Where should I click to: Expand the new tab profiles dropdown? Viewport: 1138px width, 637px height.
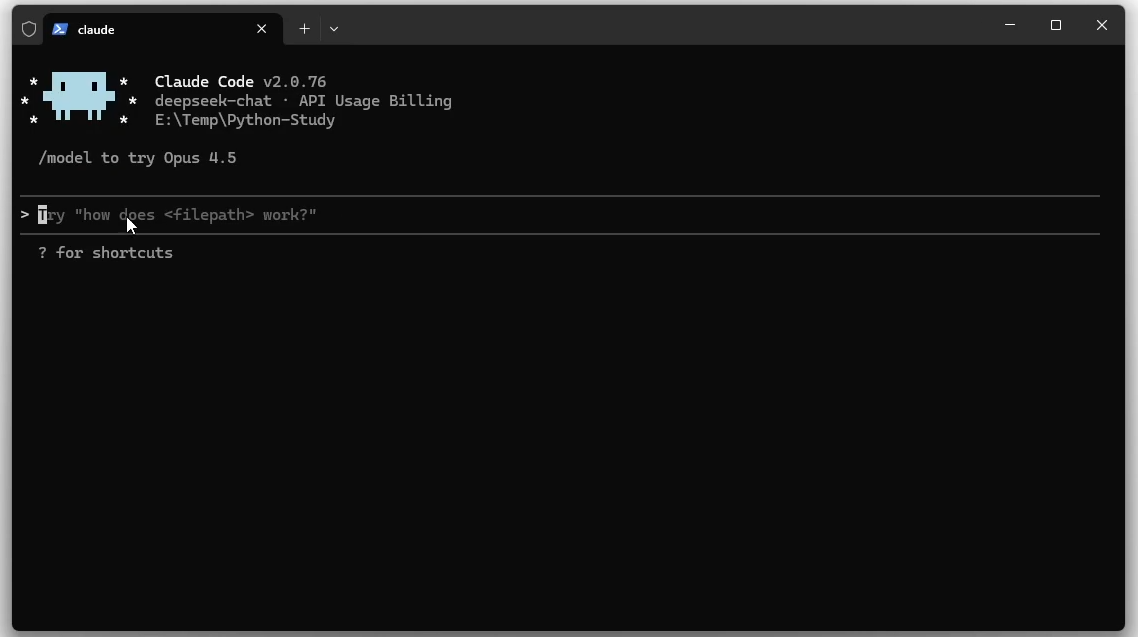[334, 29]
